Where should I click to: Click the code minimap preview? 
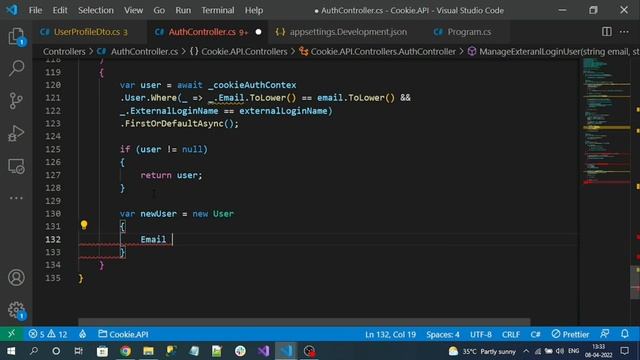pos(606,122)
